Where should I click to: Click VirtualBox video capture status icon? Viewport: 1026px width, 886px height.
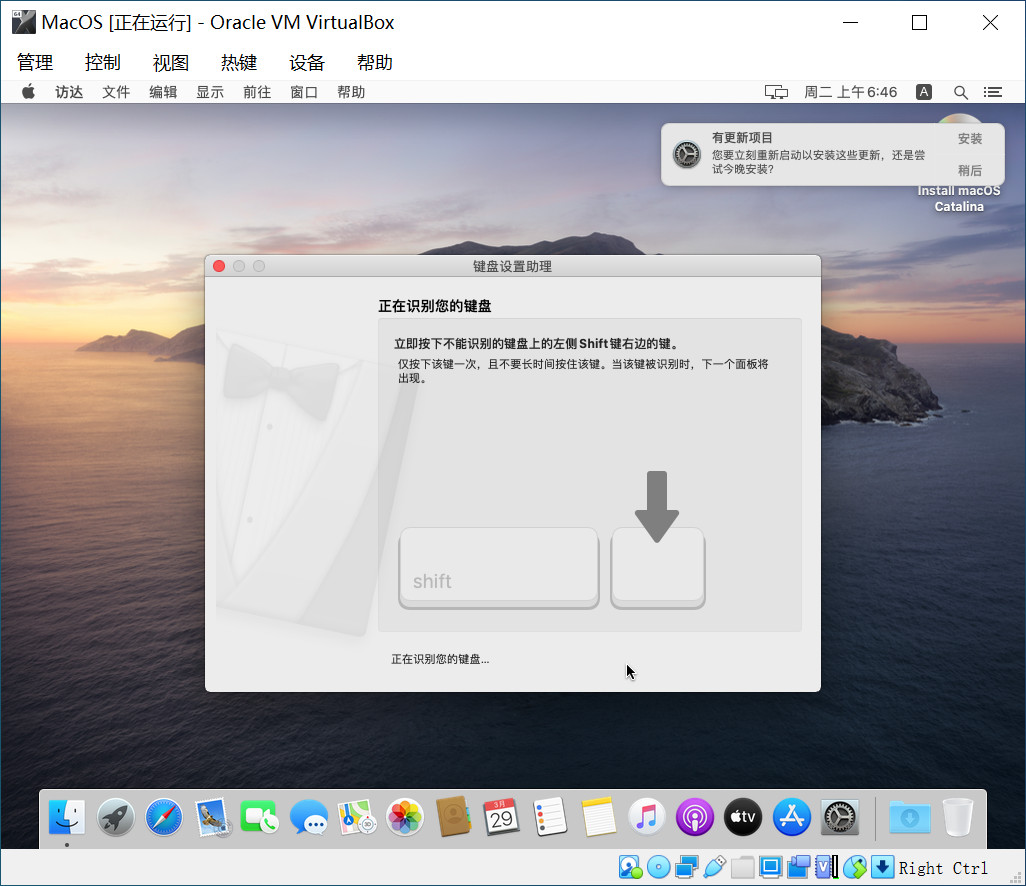(x=799, y=868)
